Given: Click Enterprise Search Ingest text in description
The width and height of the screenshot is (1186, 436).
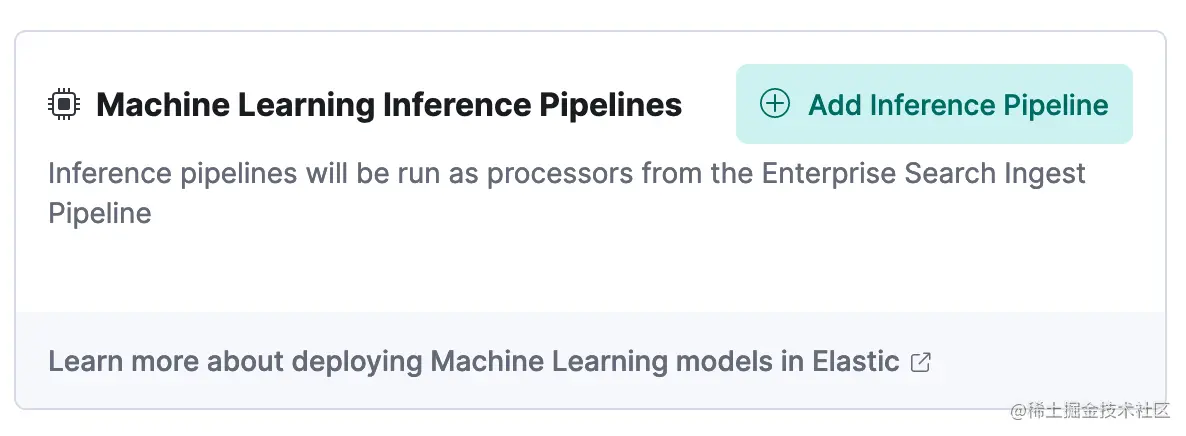Looking at the screenshot, I should click(924, 174).
